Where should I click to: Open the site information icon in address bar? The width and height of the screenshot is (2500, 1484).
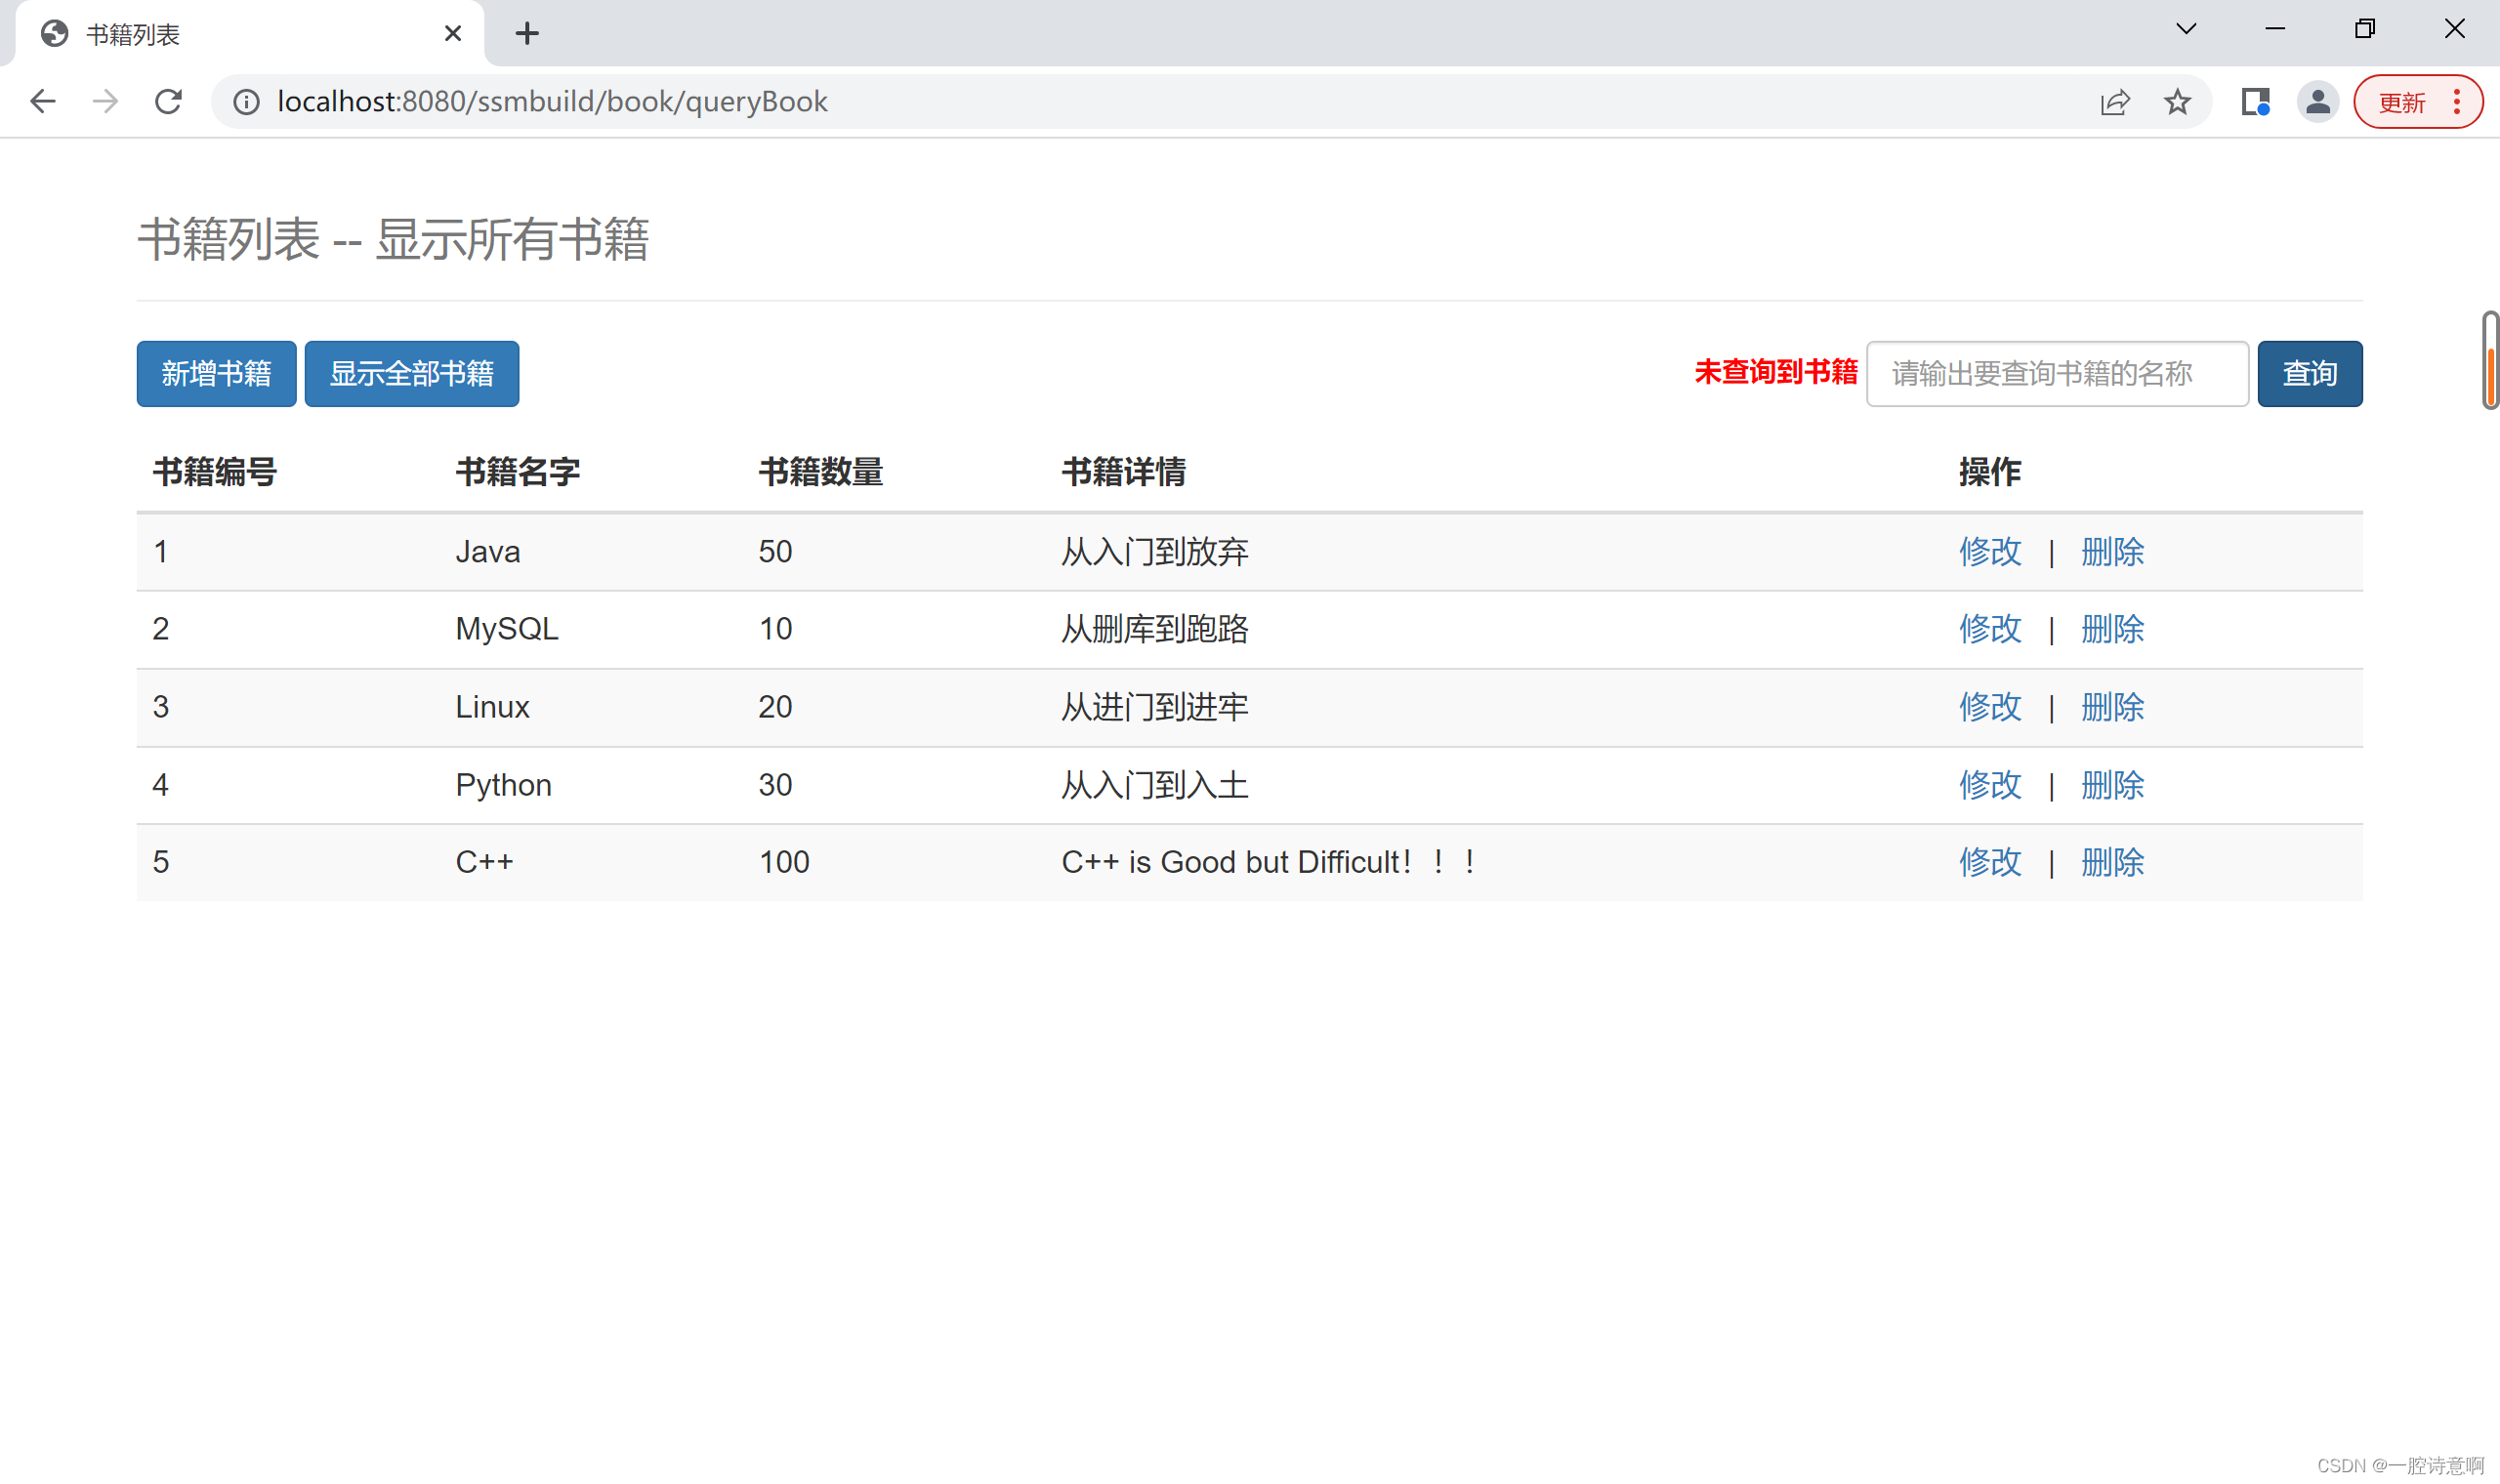[x=246, y=101]
